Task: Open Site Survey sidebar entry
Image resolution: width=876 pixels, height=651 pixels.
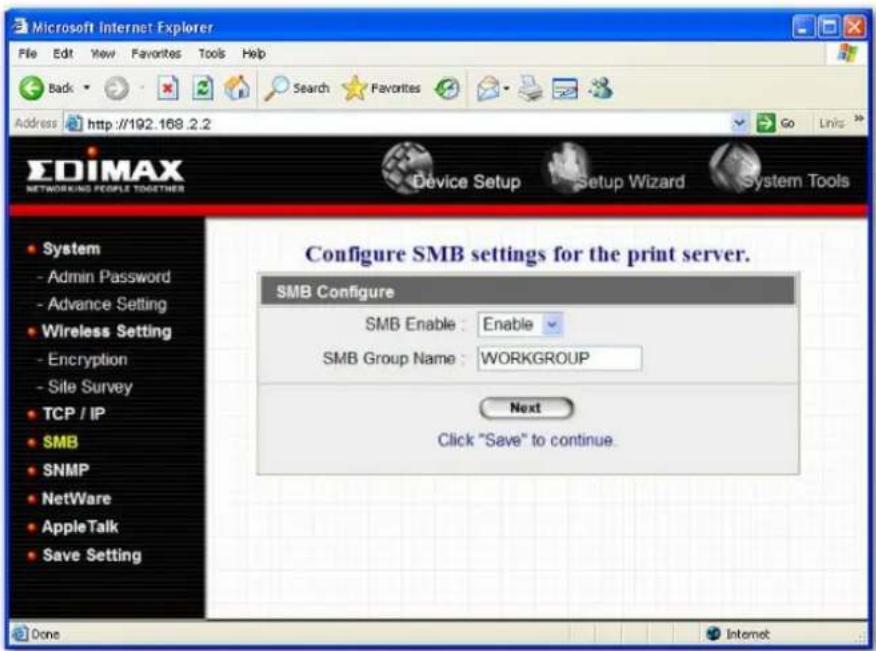Action: 90,387
